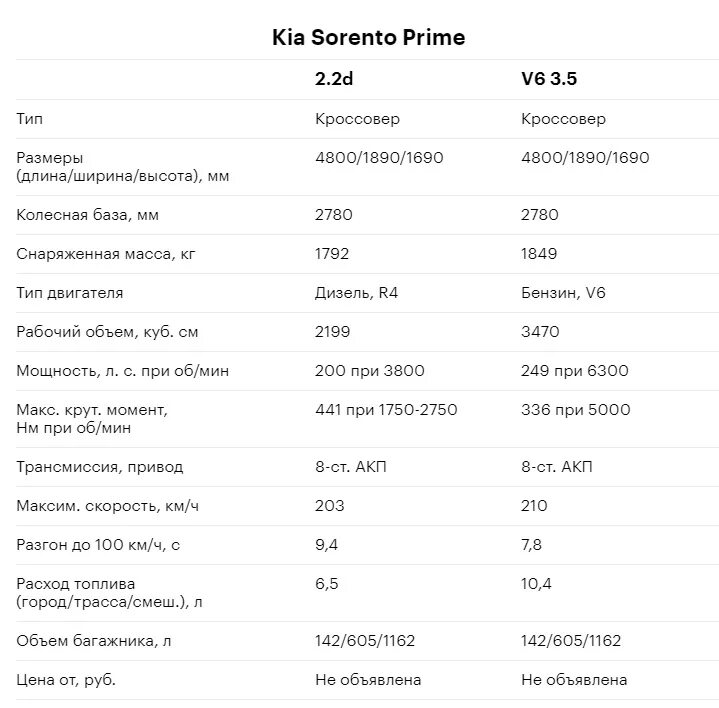
Task: Click the 'Колесная база, мм' row label
Action: pos(87,215)
